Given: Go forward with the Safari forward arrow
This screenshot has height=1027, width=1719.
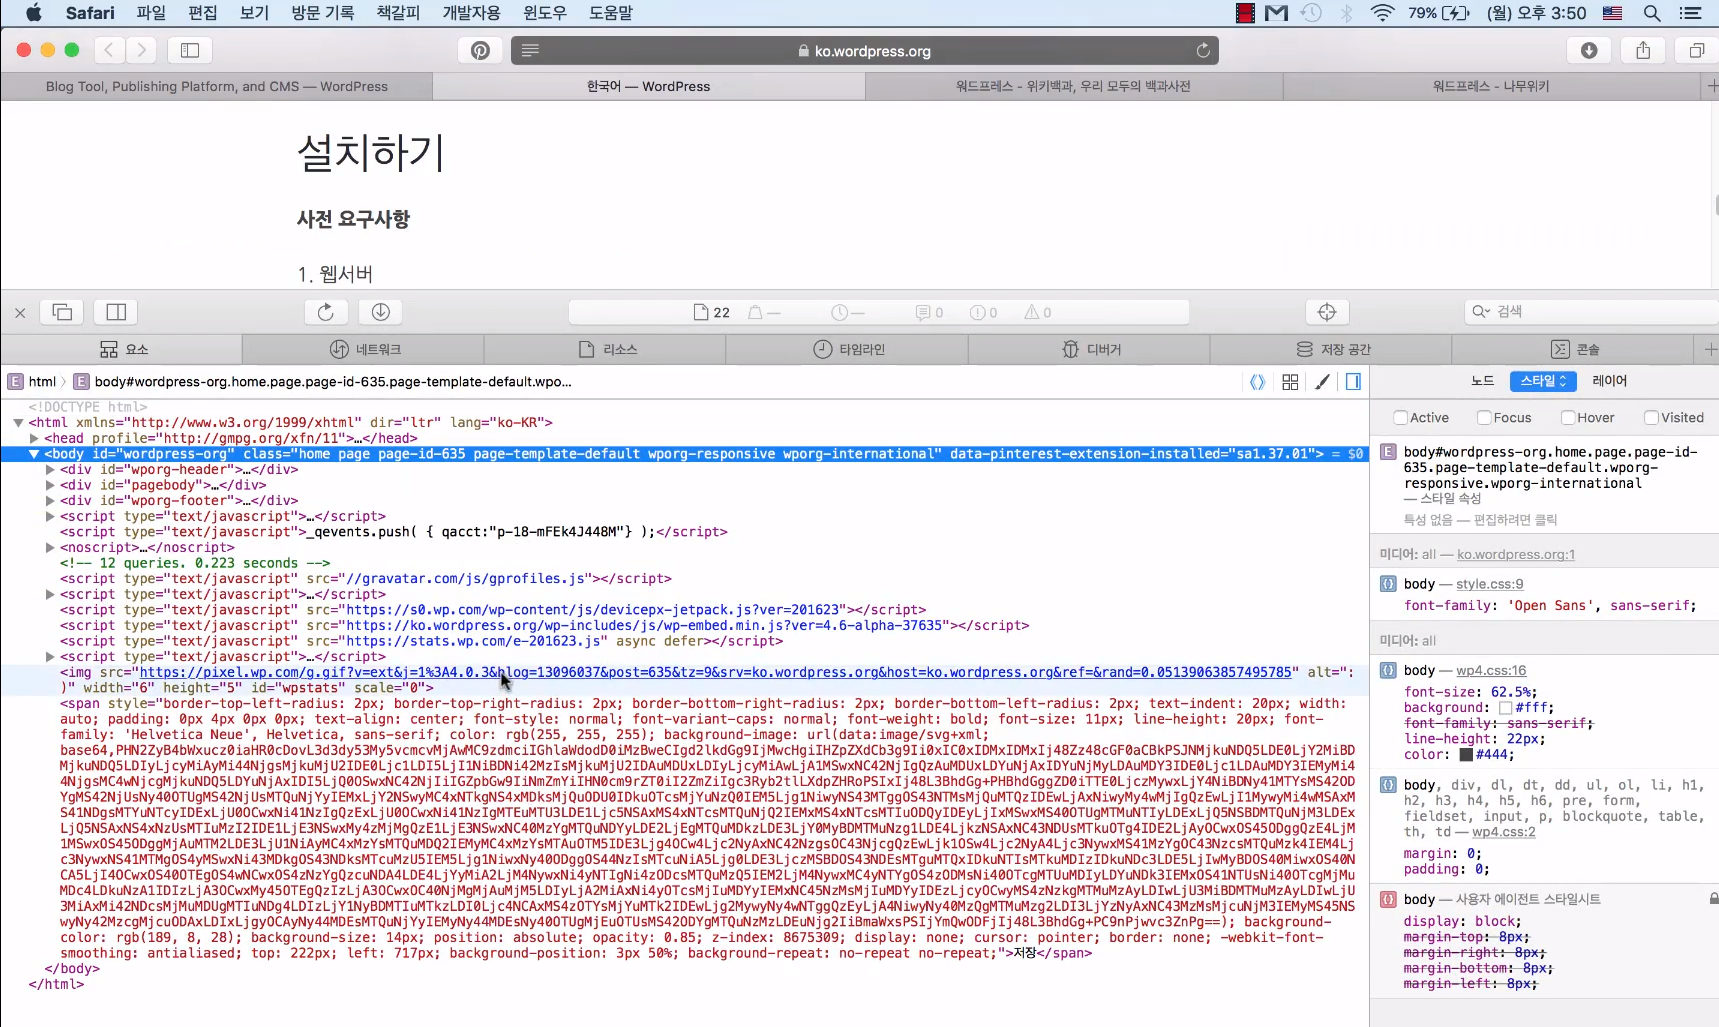Looking at the screenshot, I should pos(142,50).
